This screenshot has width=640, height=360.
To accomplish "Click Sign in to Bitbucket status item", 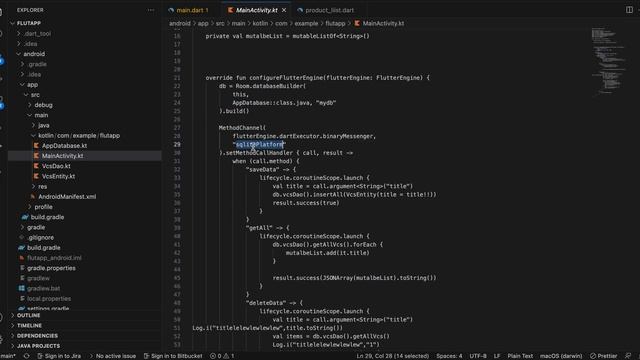I will pos(173,356).
